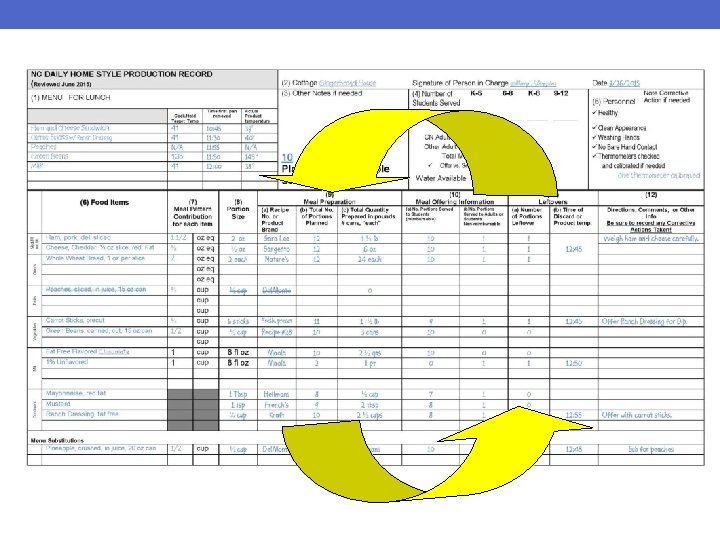Click the blue '10' hyperlink number
Viewport: 720px width, 540px height.
(x=287, y=158)
